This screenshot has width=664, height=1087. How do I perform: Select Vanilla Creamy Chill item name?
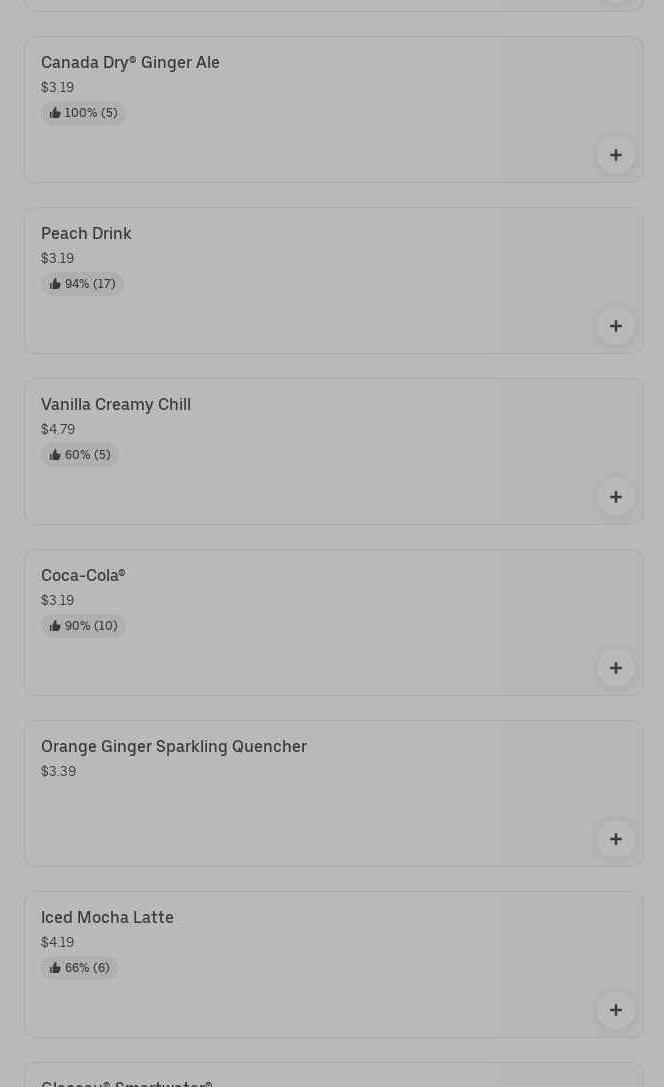116,404
